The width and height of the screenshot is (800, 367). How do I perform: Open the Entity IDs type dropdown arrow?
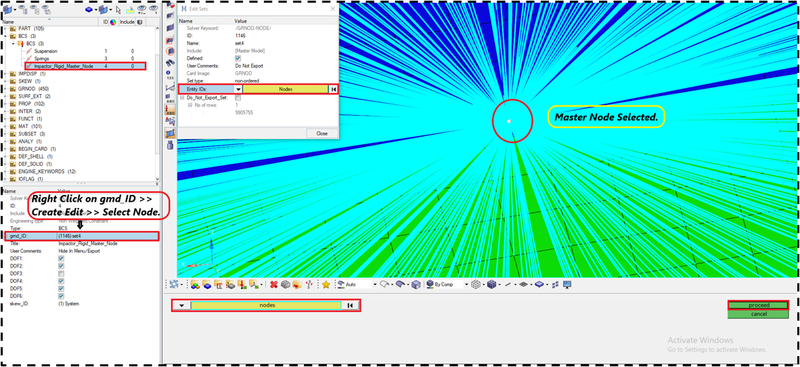[238, 89]
